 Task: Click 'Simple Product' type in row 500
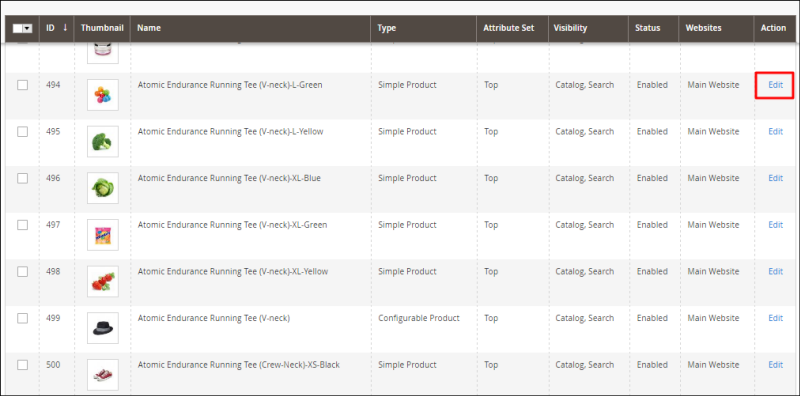[x=407, y=365]
